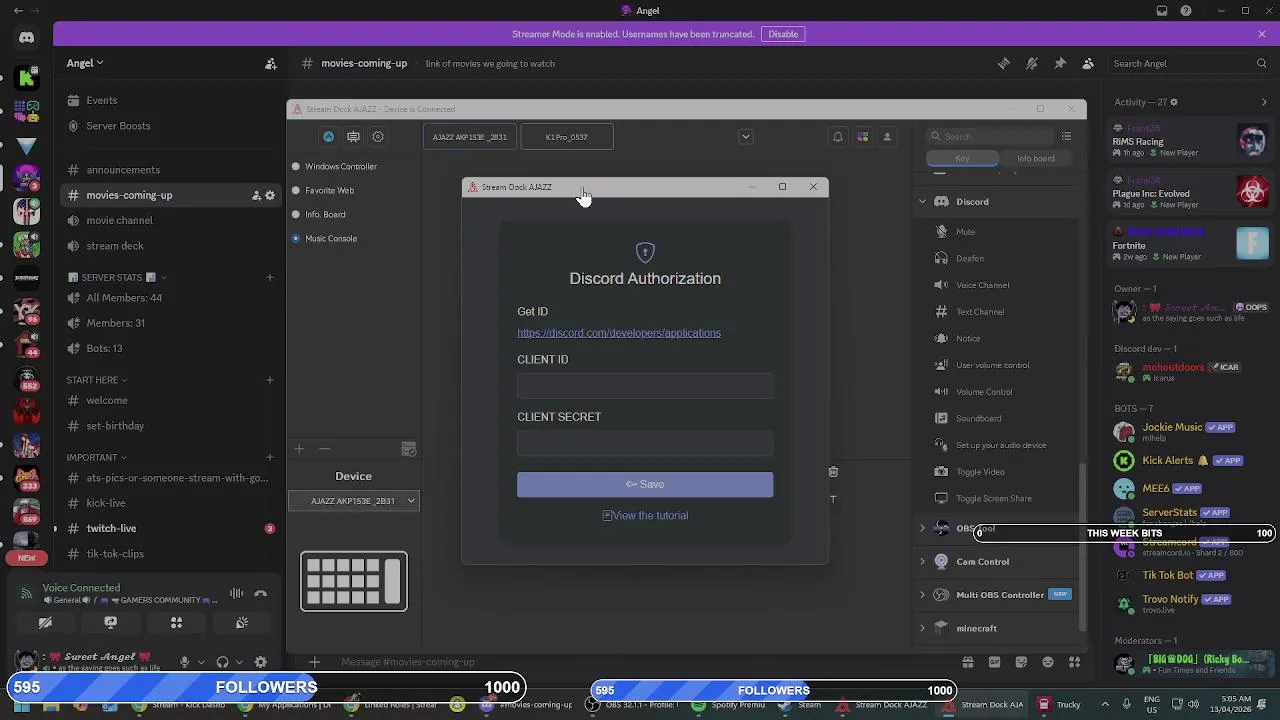
Task: Open OBS in Windows taskbar
Action: [x=634, y=704]
